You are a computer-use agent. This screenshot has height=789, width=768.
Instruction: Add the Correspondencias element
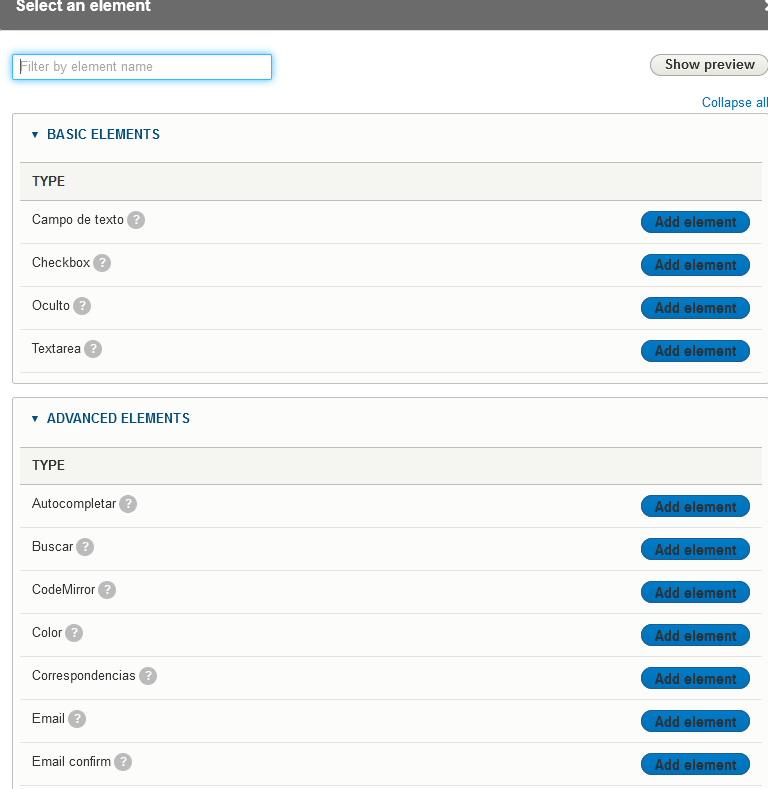tap(695, 678)
